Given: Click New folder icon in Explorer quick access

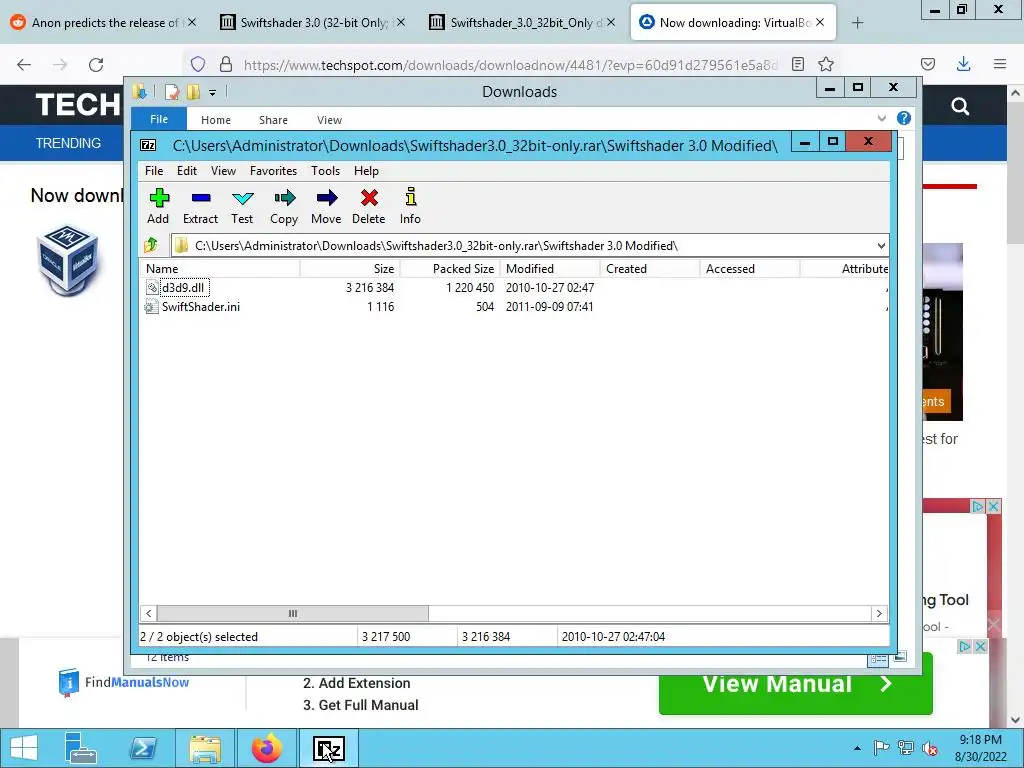Looking at the screenshot, I should point(193,92).
